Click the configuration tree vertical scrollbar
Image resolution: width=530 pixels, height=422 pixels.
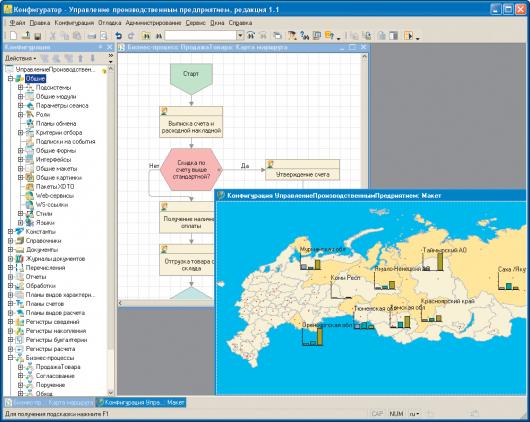(110, 231)
